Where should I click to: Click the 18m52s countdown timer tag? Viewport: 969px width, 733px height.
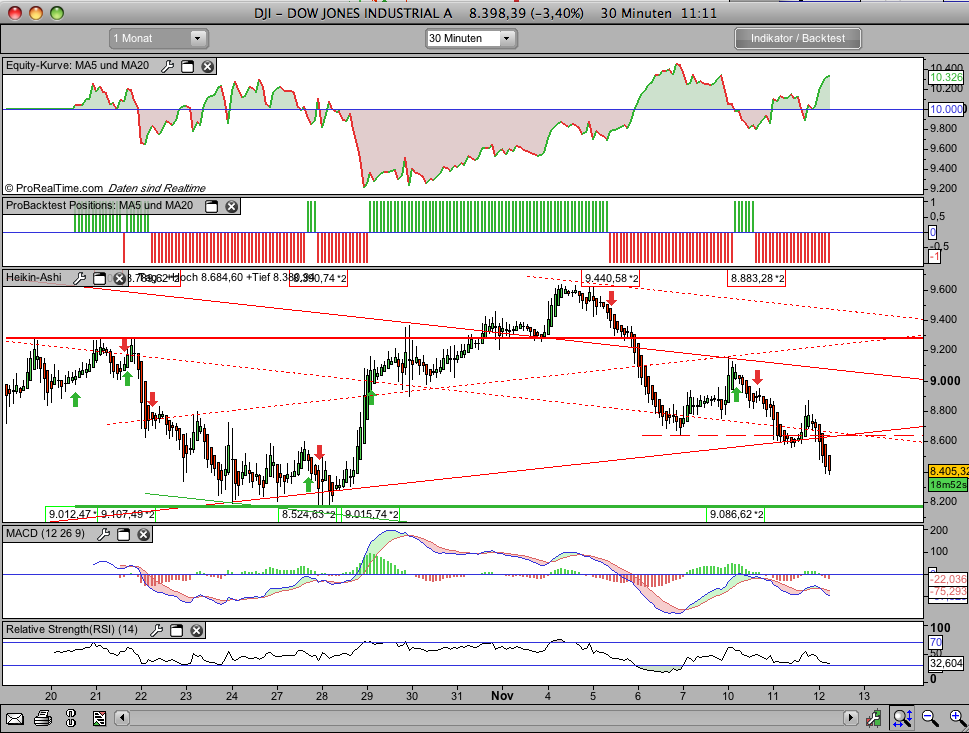(x=948, y=485)
